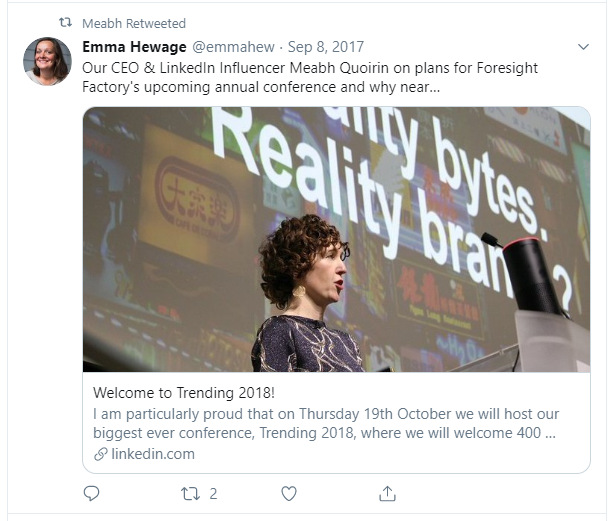Click the retweet count number 2
The height and width of the screenshot is (521, 614).
[213, 494]
